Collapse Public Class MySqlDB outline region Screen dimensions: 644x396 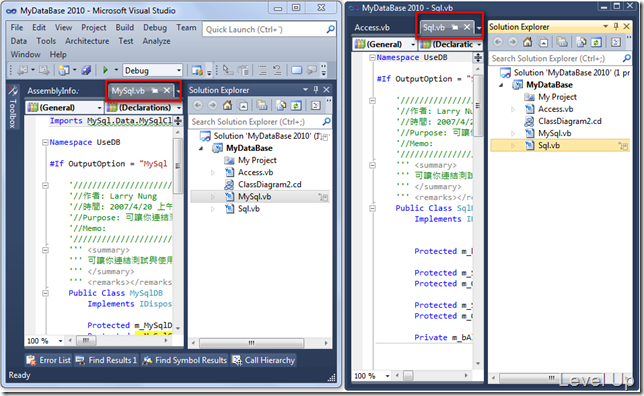[45, 293]
